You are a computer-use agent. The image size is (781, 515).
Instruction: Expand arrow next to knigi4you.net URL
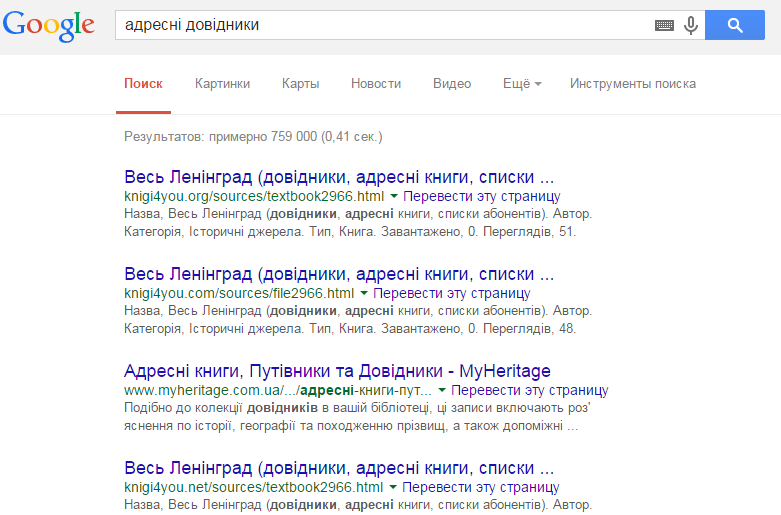[392, 487]
